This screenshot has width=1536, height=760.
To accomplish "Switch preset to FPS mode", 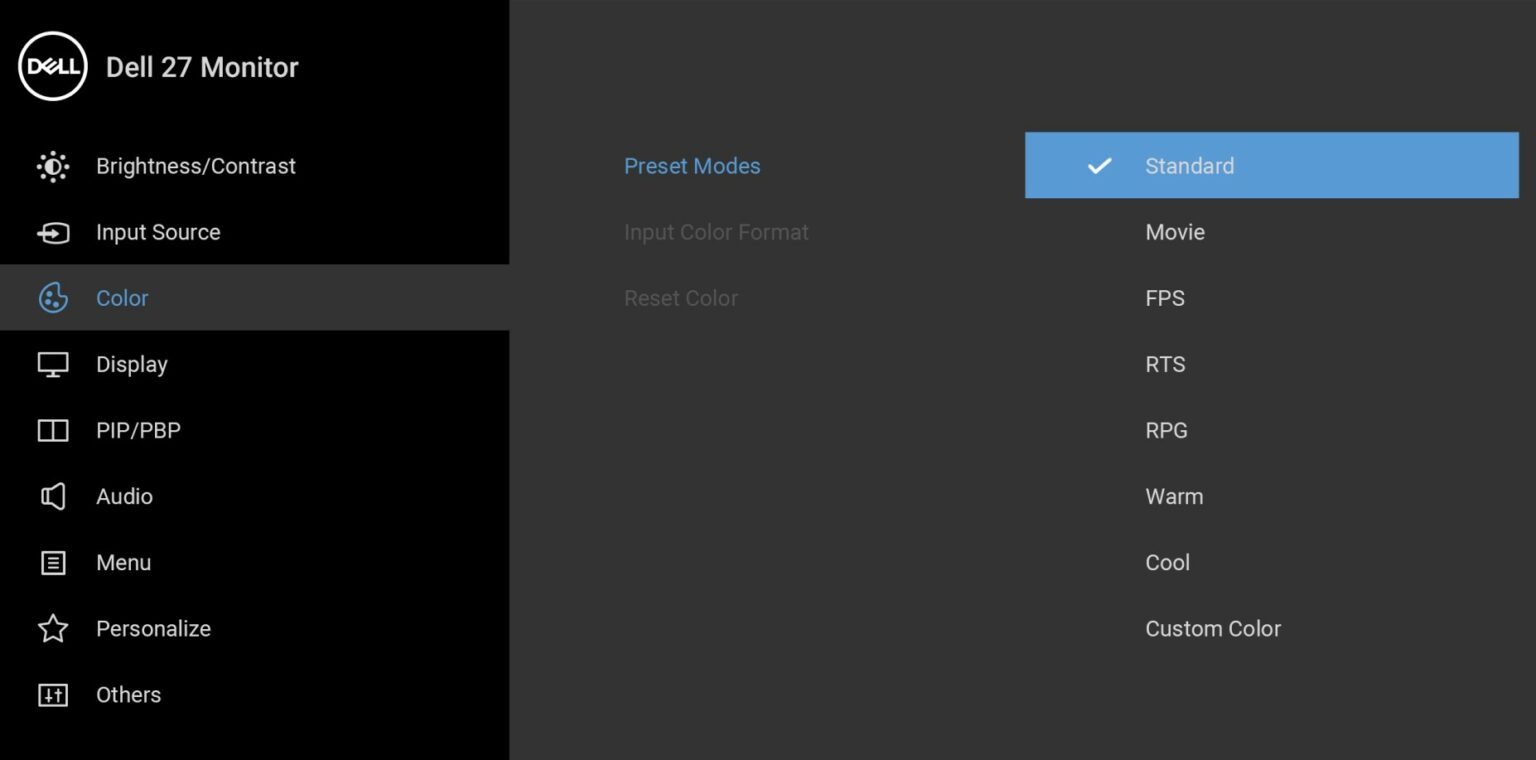I will coord(1165,298).
